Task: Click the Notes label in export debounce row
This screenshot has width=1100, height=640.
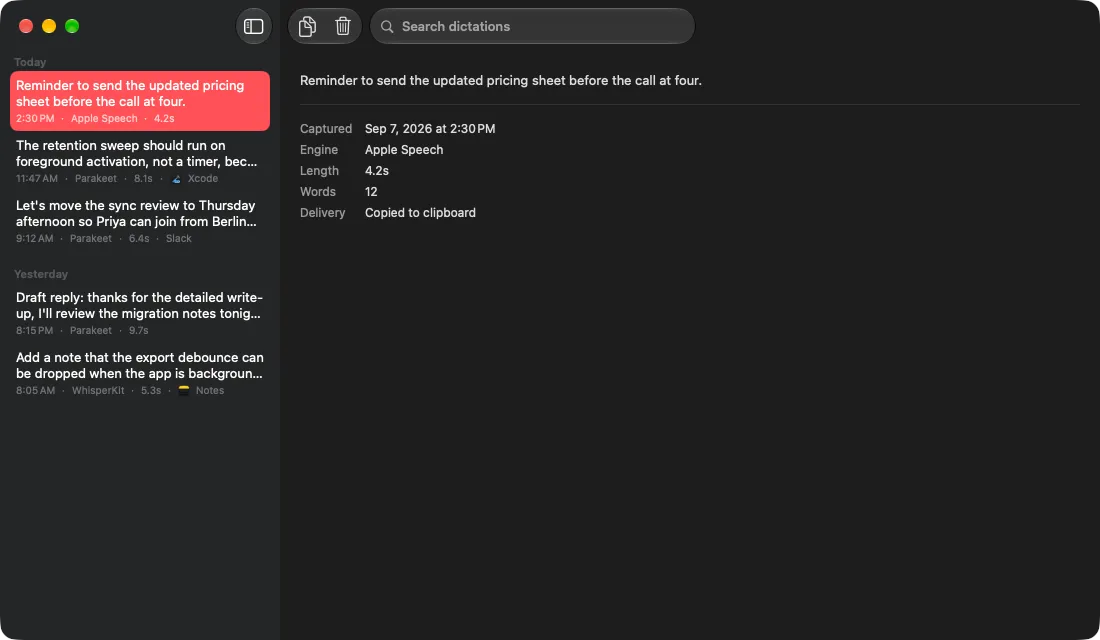Action: 210,391
